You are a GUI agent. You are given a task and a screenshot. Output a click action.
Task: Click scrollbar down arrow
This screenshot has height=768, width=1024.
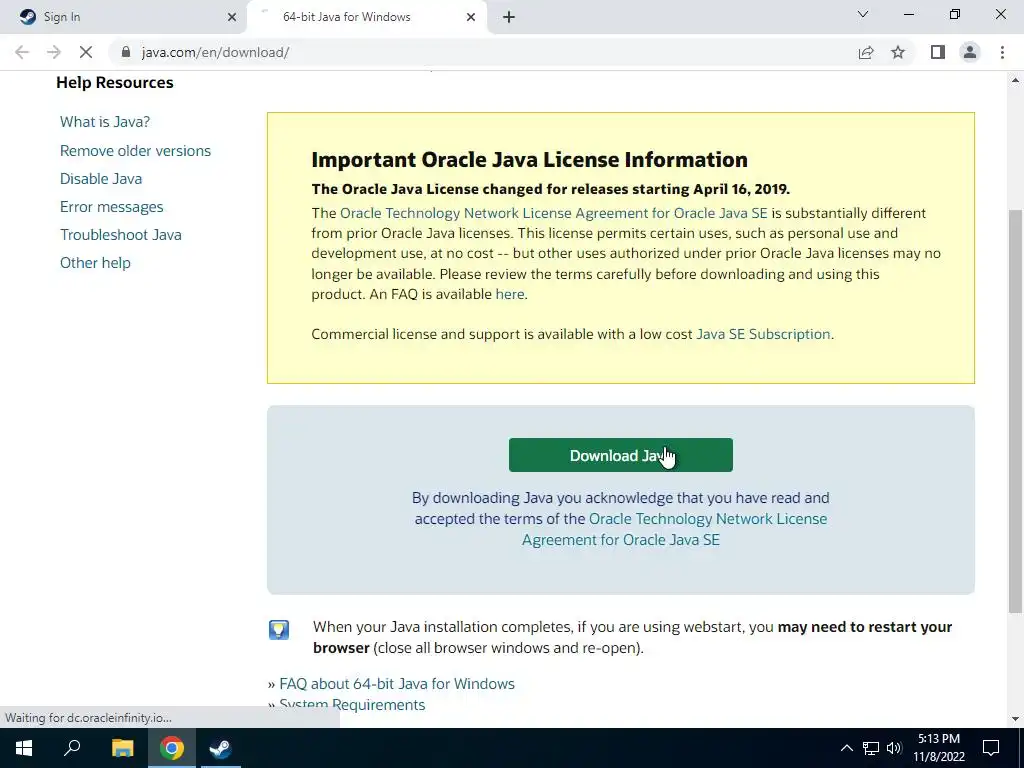pyautogui.click(x=1015, y=719)
